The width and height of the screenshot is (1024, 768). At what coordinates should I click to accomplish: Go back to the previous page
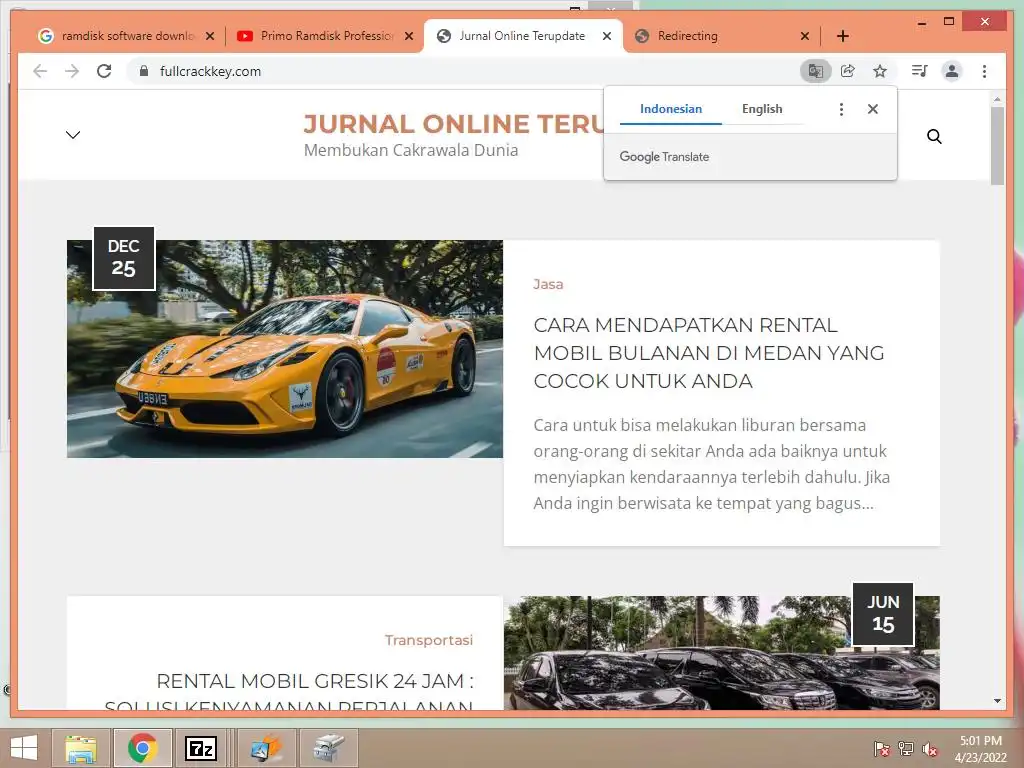click(40, 71)
